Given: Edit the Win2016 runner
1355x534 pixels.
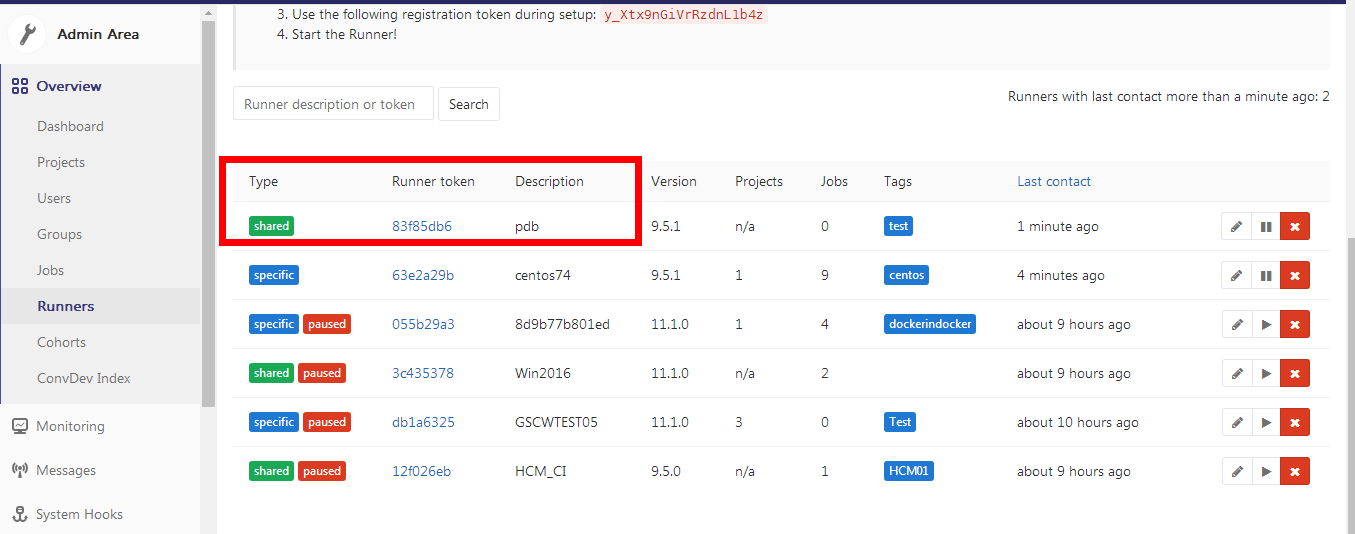Looking at the screenshot, I should pyautogui.click(x=1237, y=373).
